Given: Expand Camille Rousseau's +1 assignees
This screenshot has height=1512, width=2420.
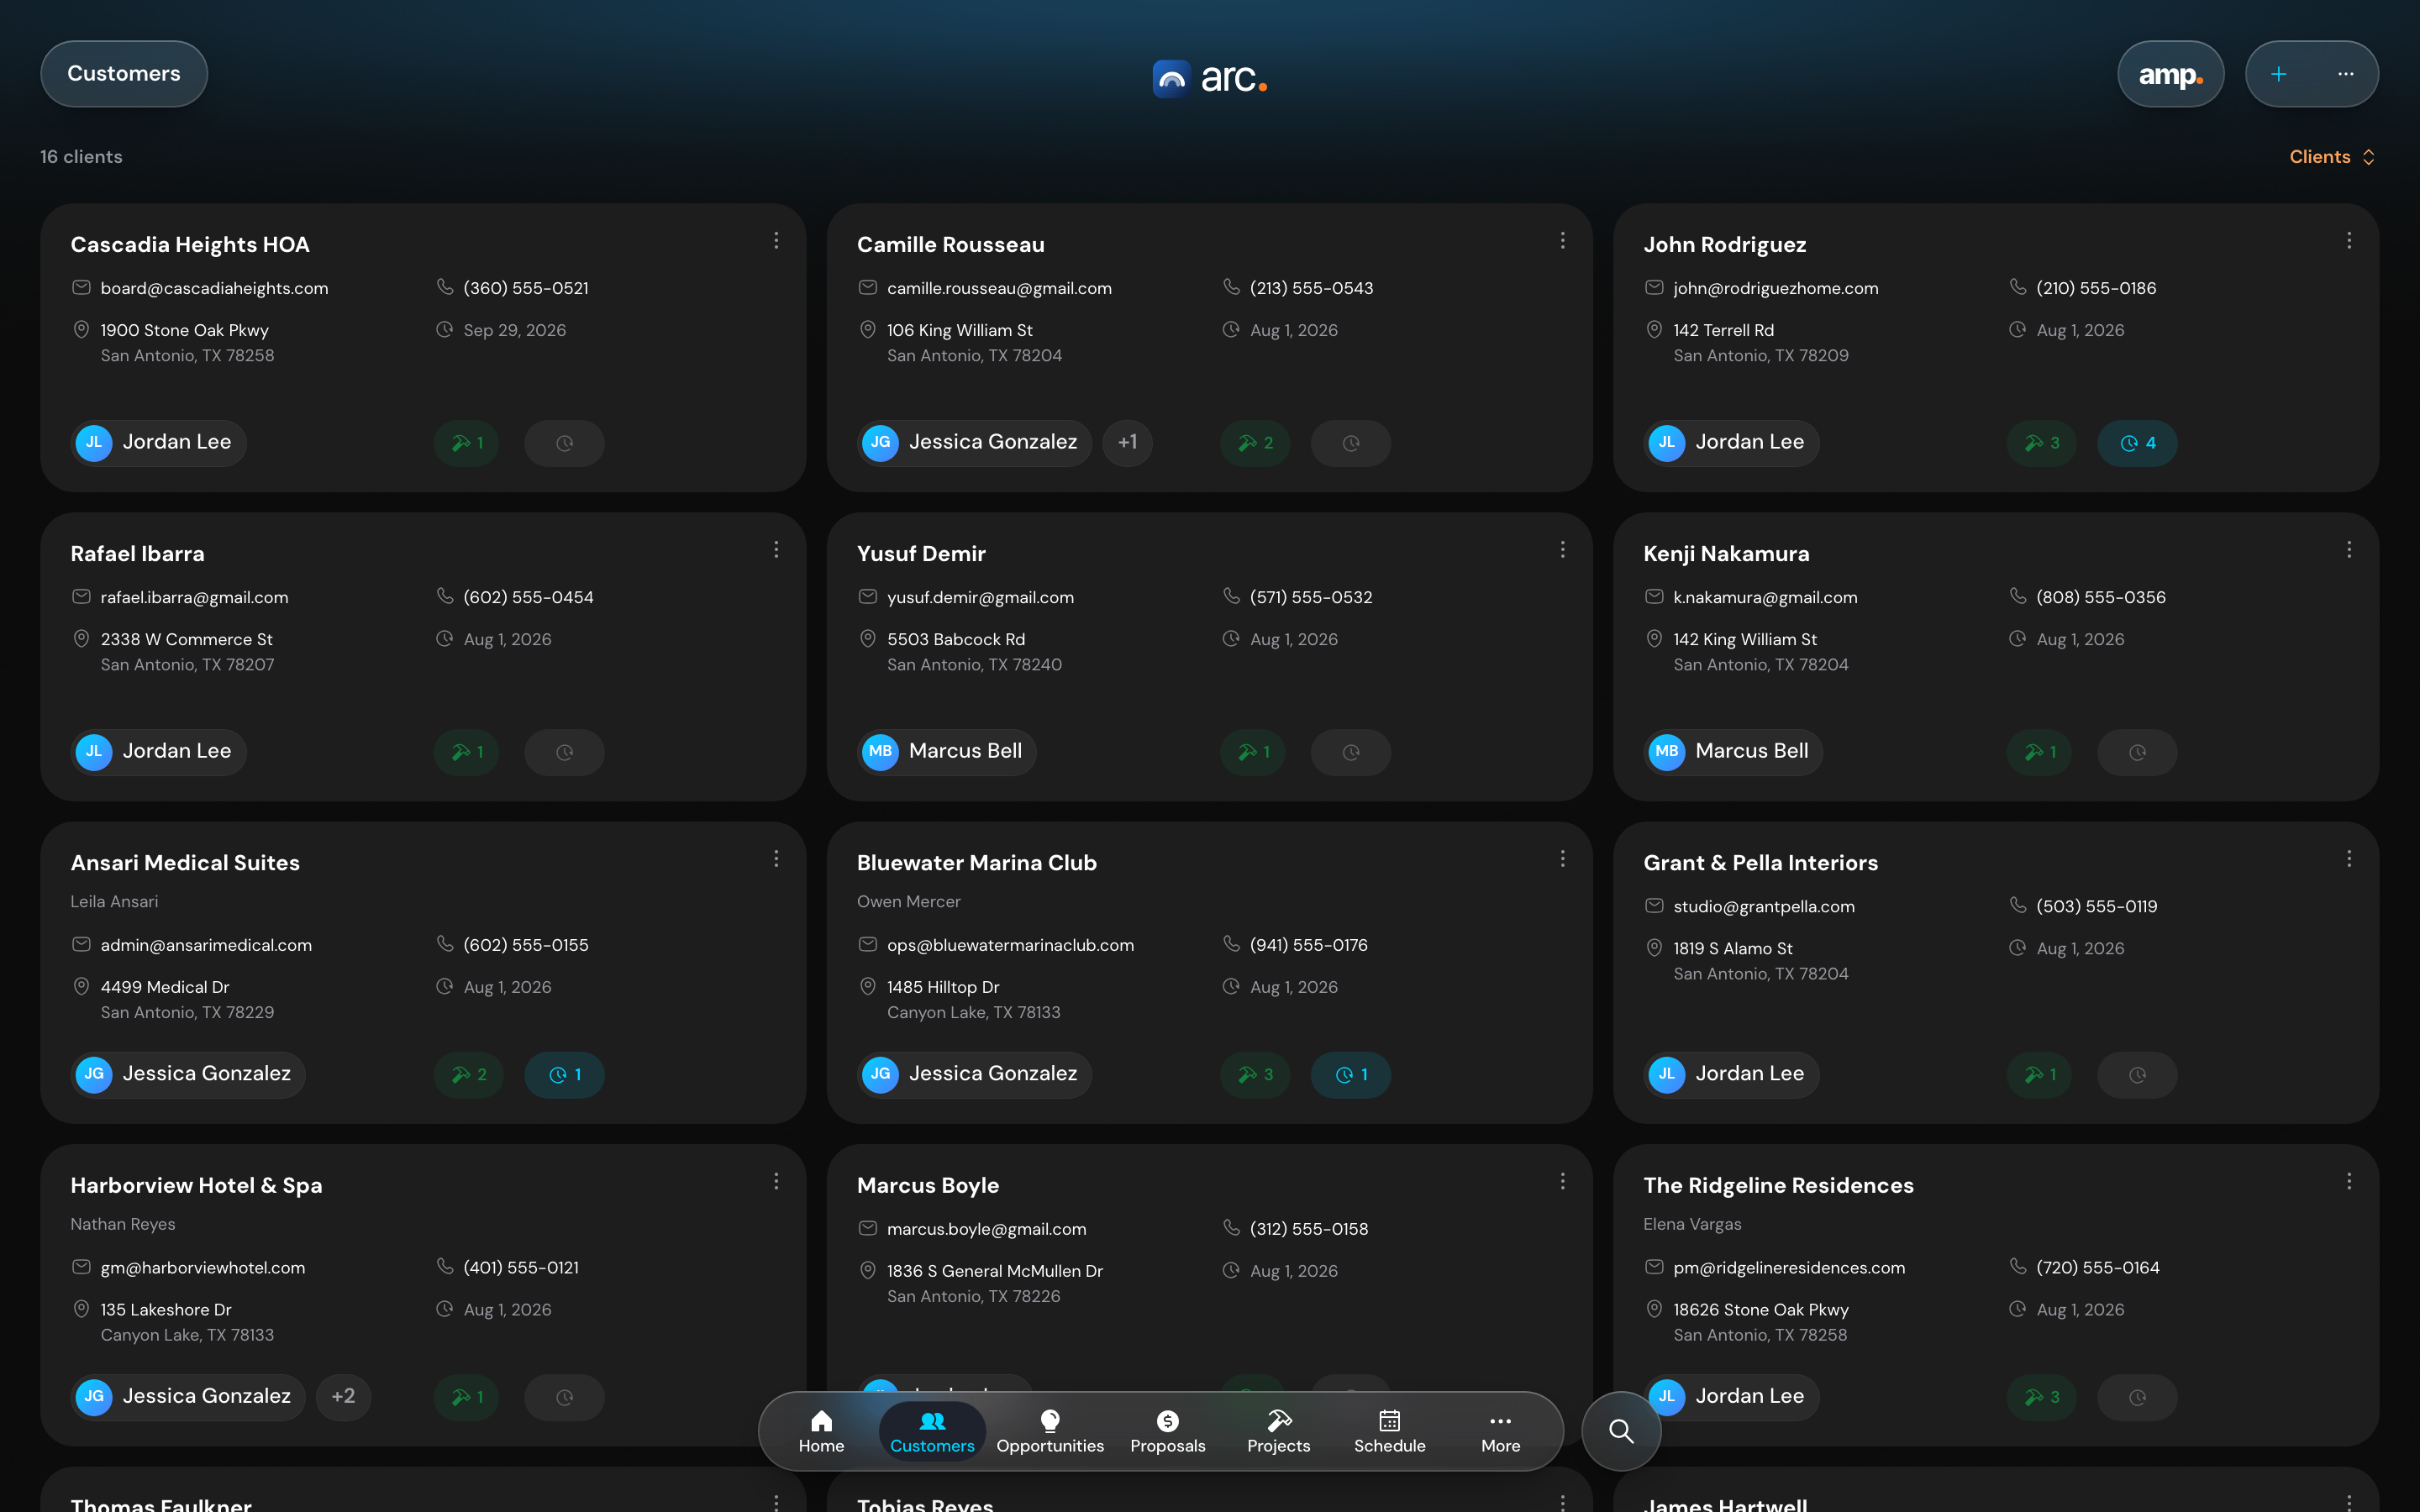Looking at the screenshot, I should coord(1127,443).
